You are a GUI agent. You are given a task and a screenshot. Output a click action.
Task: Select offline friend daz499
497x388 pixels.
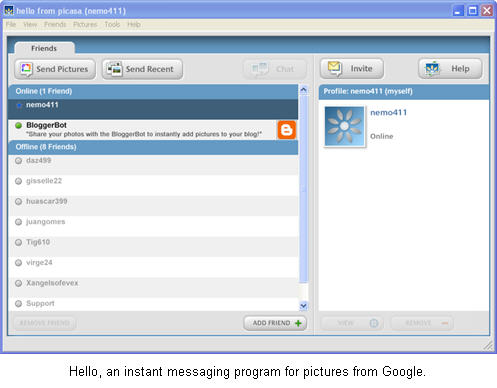[153, 164]
